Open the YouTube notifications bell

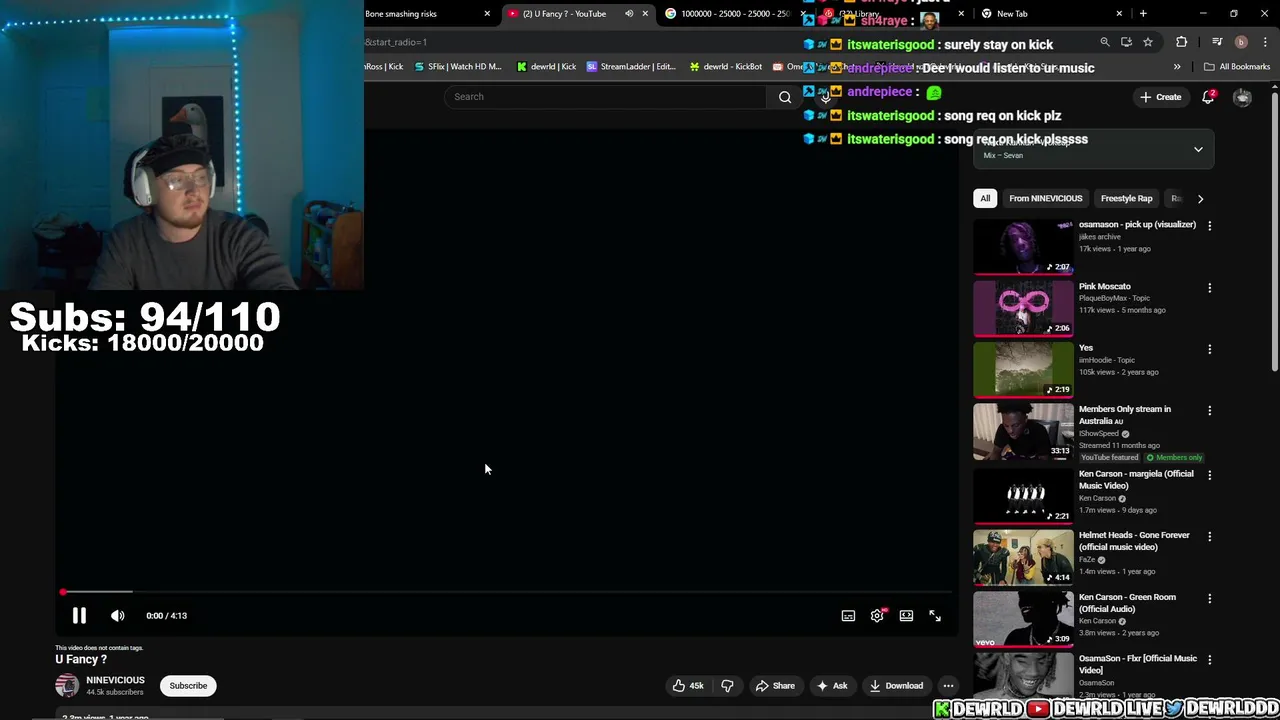pyautogui.click(x=1208, y=97)
